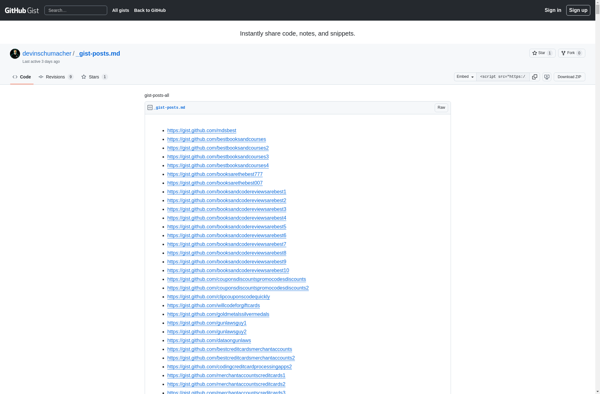This screenshot has width=600, height=394.
Task: Open link ending bestbooksandcourses2
Action: [x=218, y=148]
